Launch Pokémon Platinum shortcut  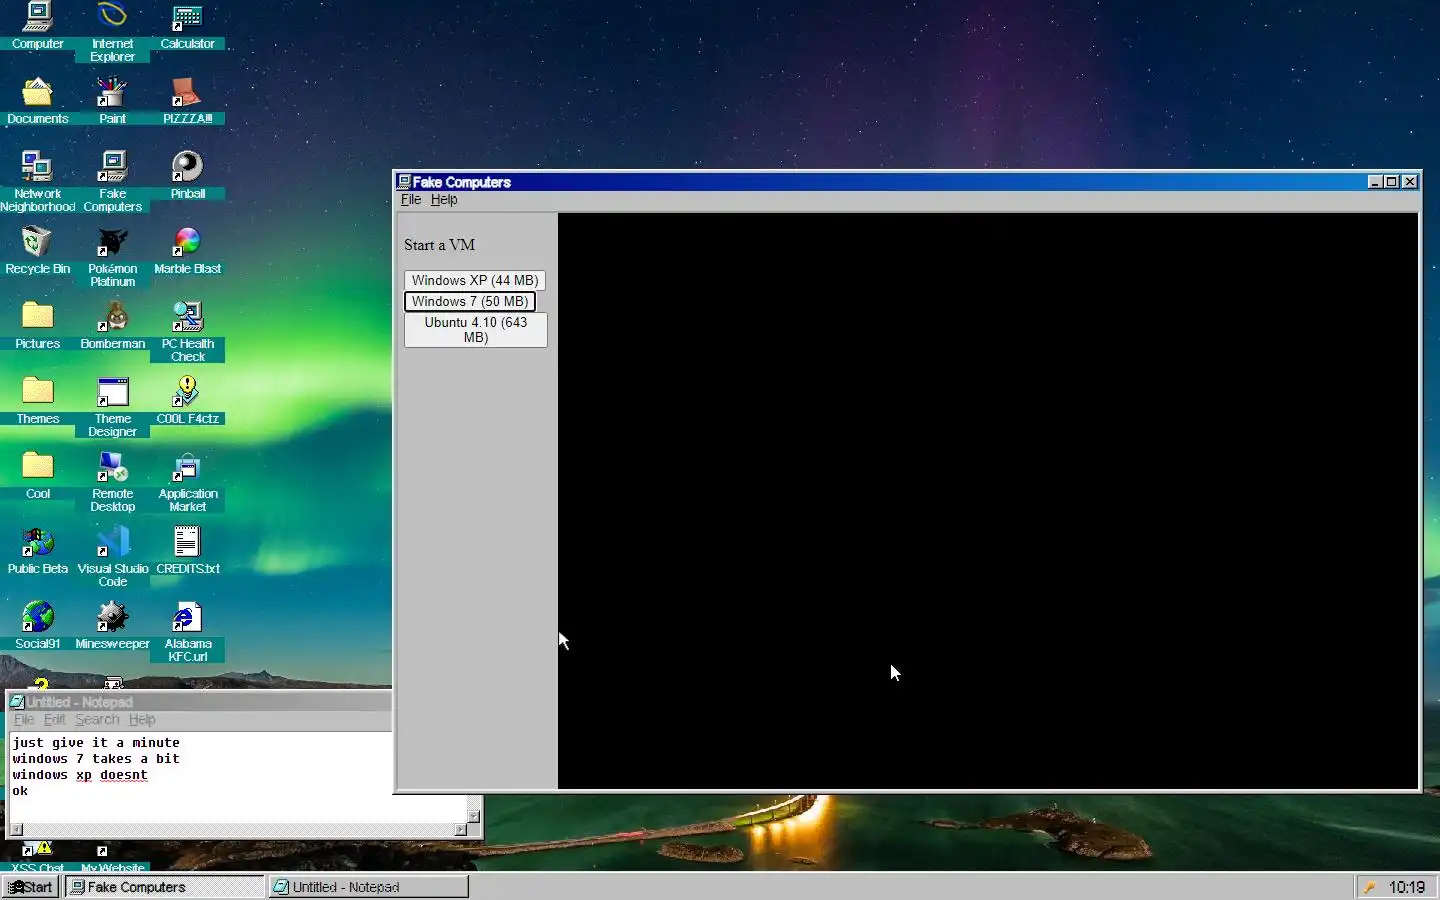(112, 256)
